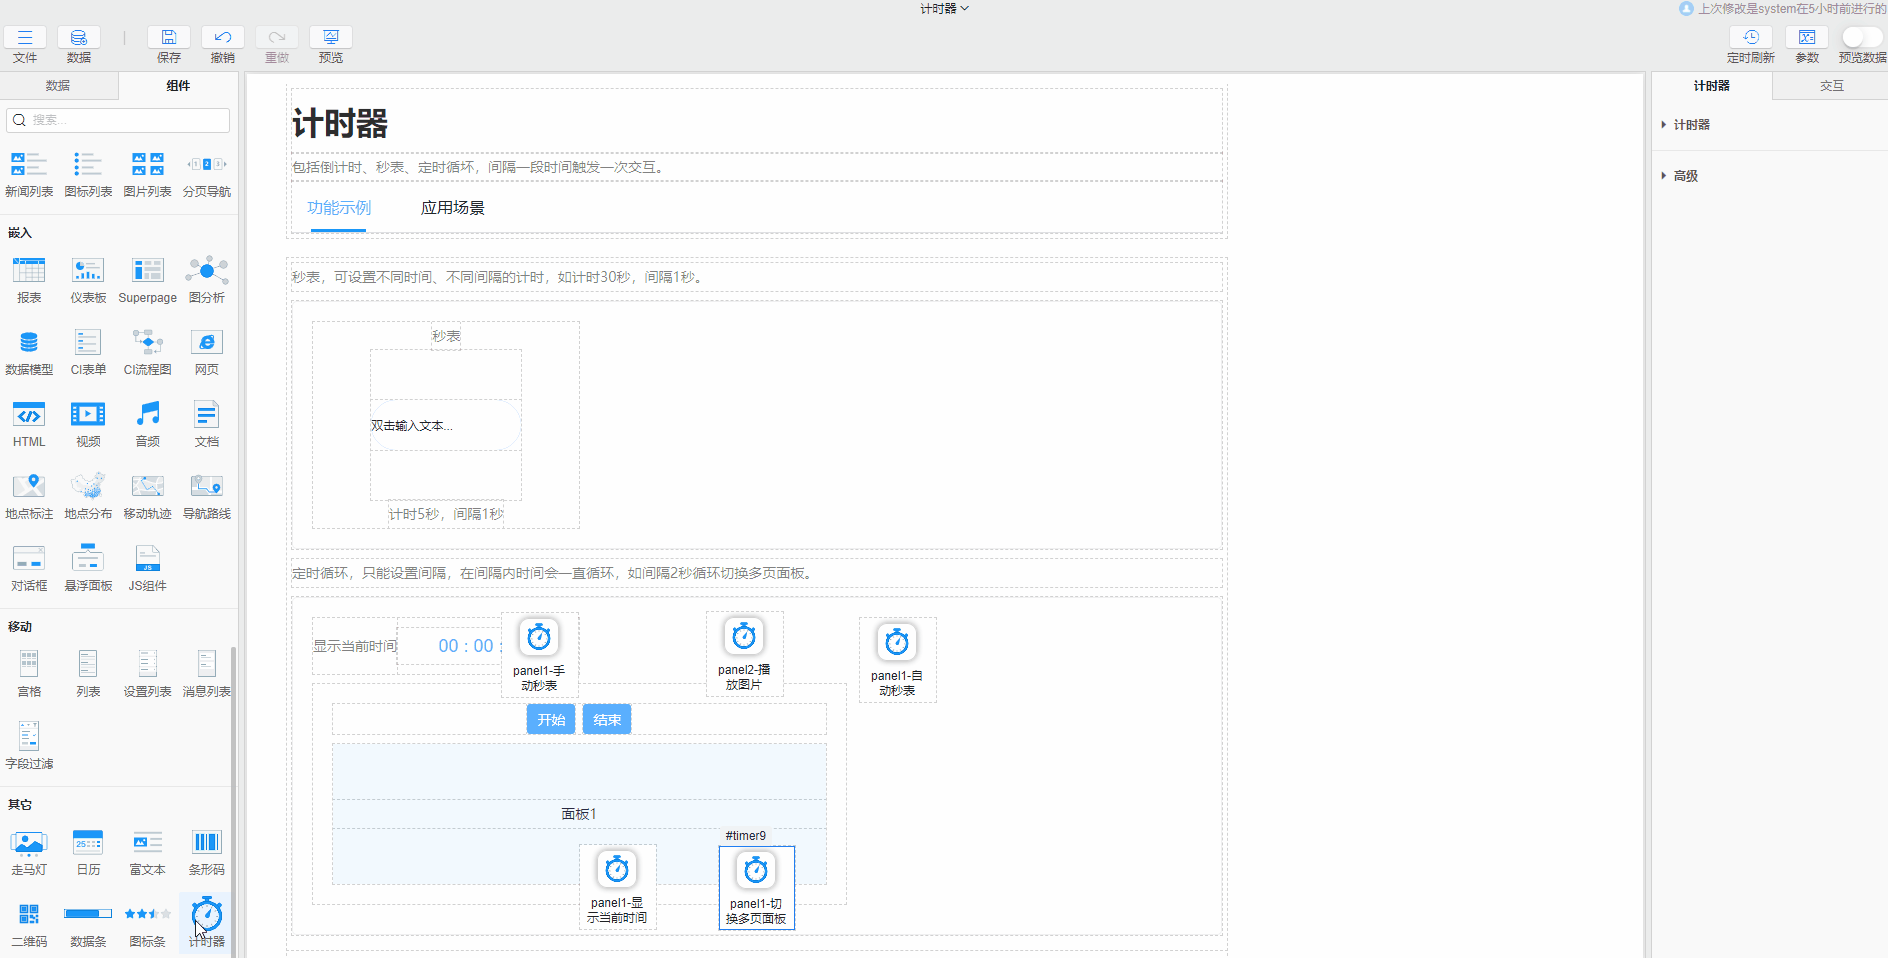Open the 计时器 title dropdown at top
Image resolution: width=1888 pixels, height=958 pixels.
[944, 8]
